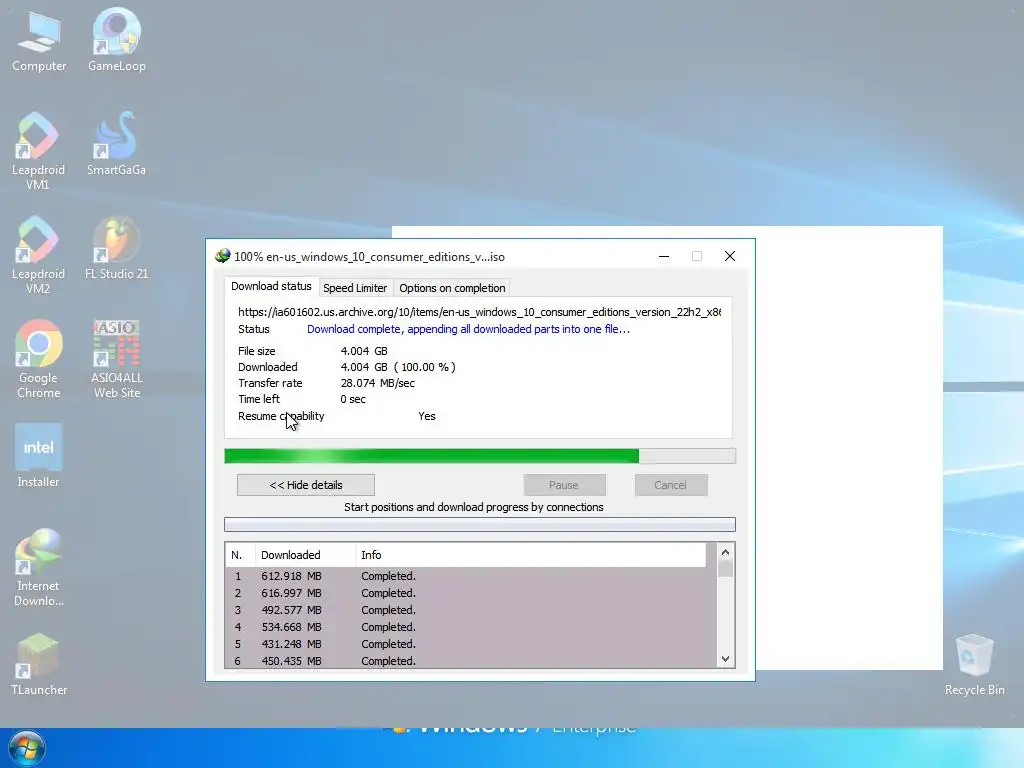This screenshot has width=1024, height=768.
Task: Click the Pause button
Action: (x=564, y=485)
